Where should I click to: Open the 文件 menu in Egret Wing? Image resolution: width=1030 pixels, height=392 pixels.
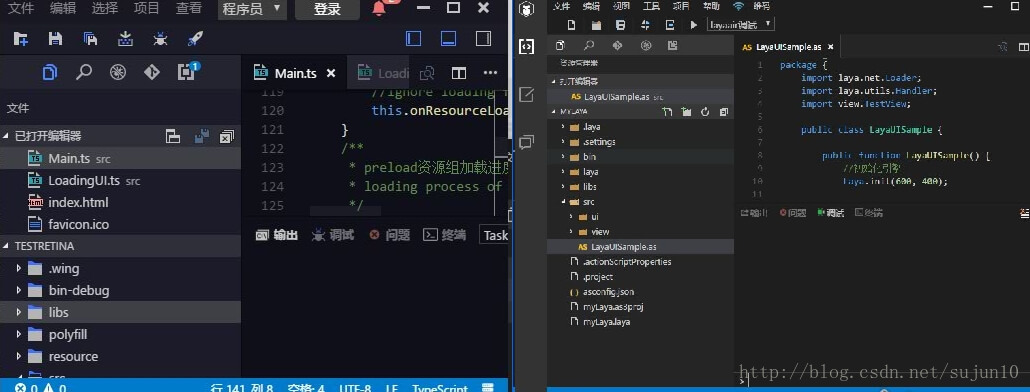(x=21, y=9)
